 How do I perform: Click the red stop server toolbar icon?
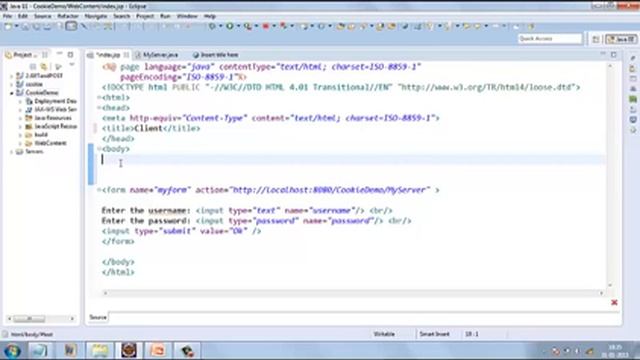[x=266, y=27]
